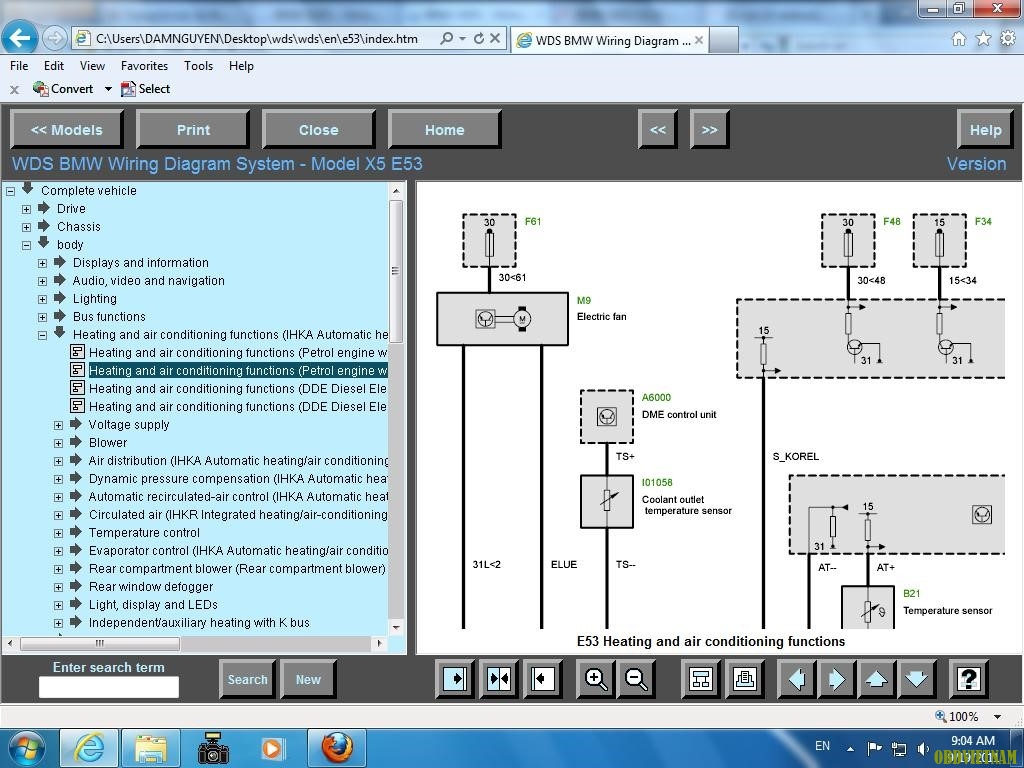Image resolution: width=1024 pixels, height=768 pixels.
Task: Expand the Lighting tree node
Action: 42,299
